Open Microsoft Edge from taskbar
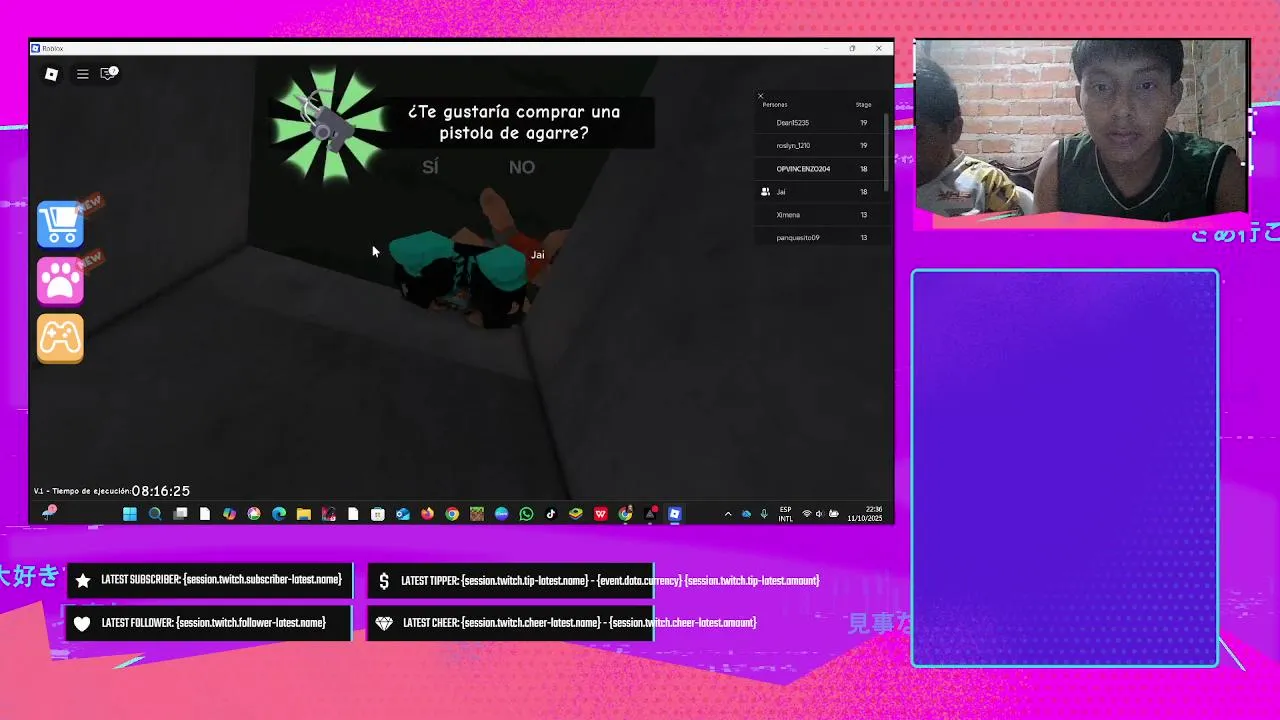The width and height of the screenshot is (1280, 720). coord(279,514)
